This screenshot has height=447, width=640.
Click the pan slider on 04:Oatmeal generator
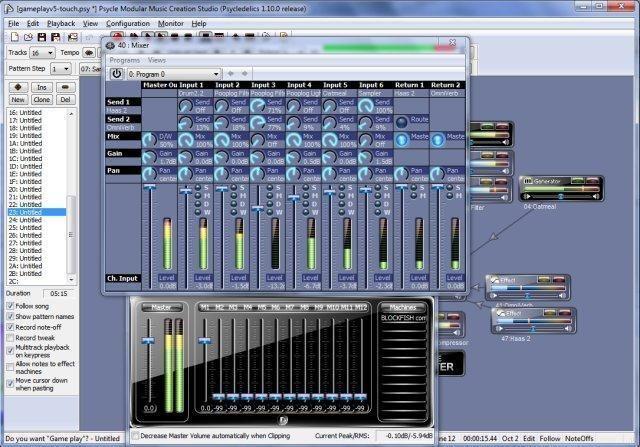[561, 197]
